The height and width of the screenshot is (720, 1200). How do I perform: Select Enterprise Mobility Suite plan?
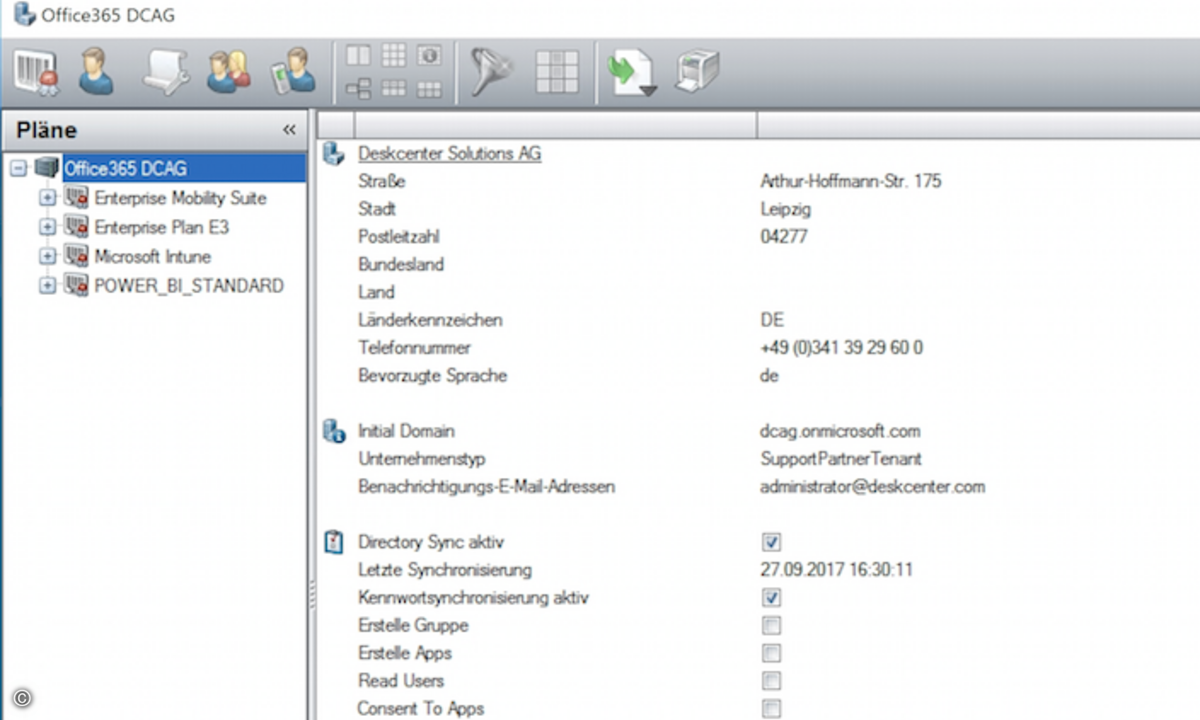pos(180,198)
